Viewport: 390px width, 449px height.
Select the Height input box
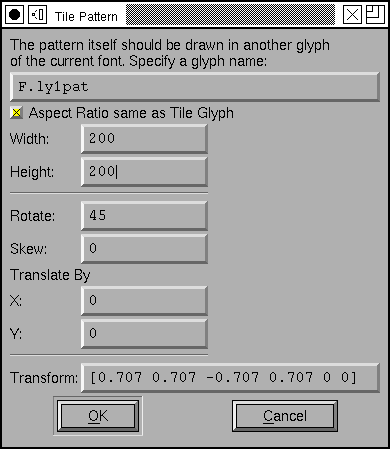click(x=144, y=172)
